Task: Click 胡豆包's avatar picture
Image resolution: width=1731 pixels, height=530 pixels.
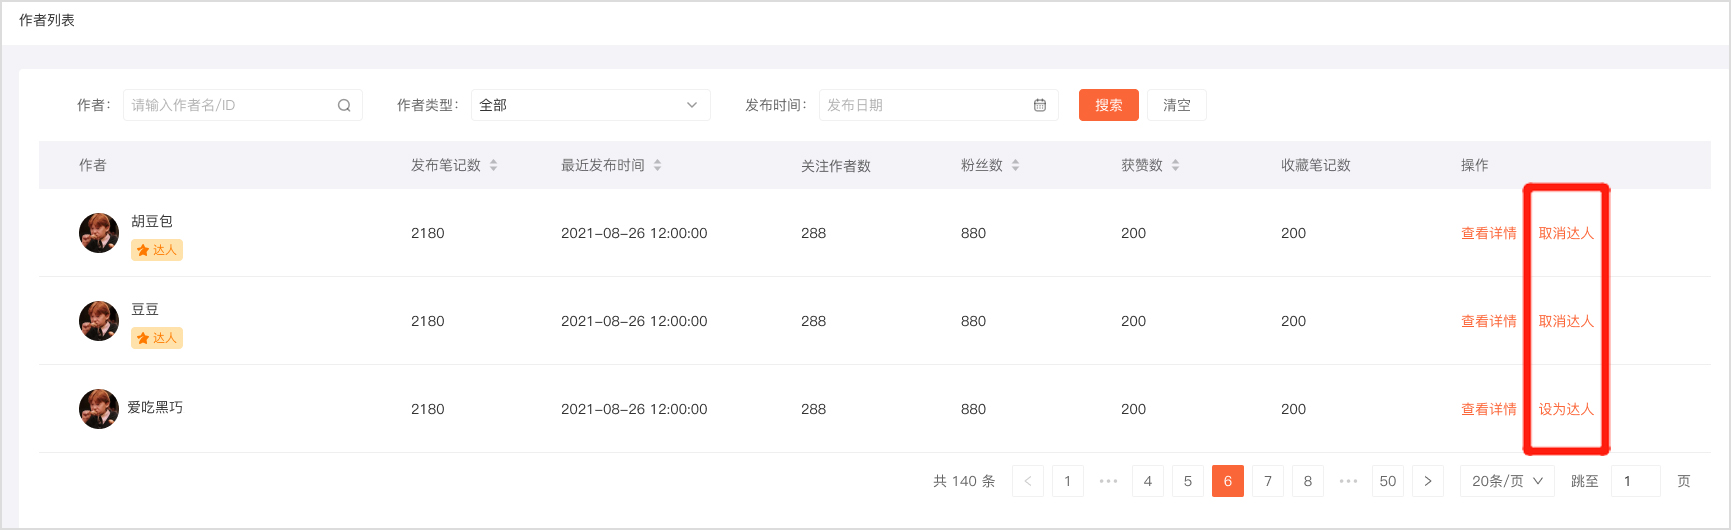Action: click(x=99, y=233)
